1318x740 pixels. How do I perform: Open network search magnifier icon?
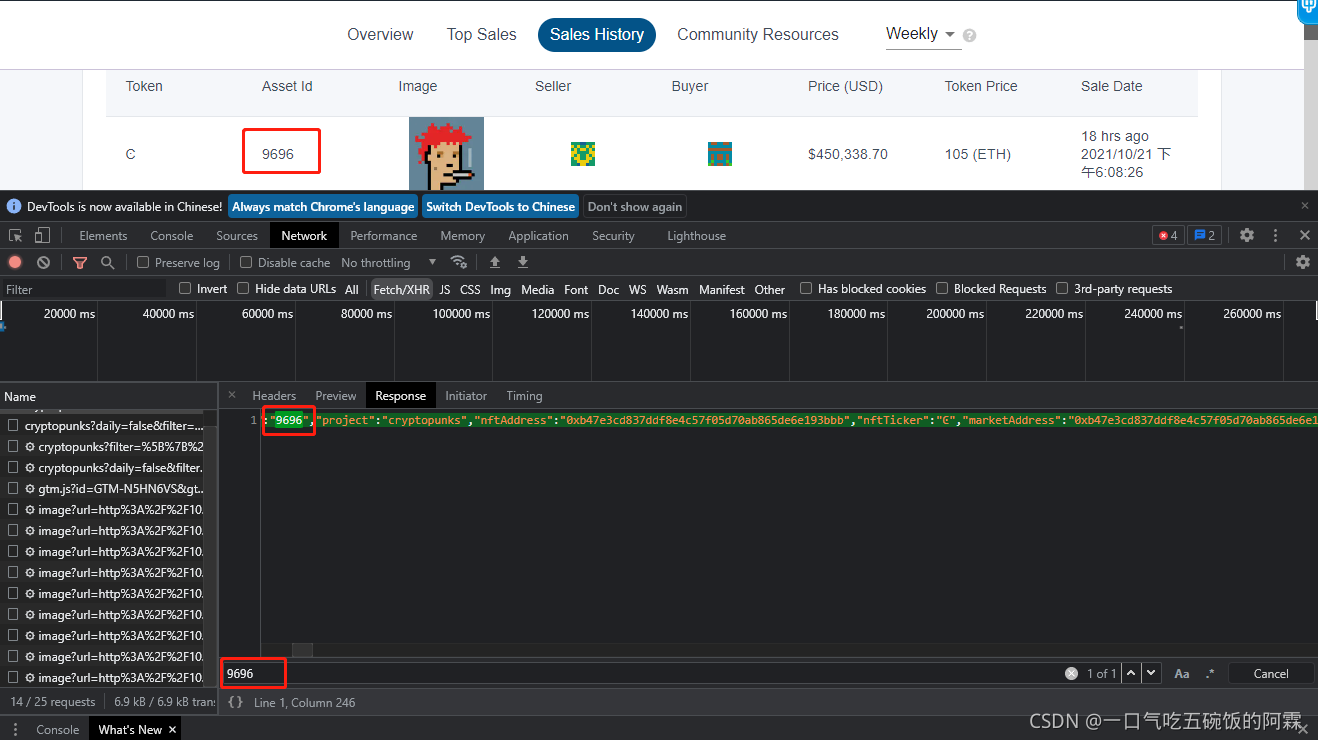107,262
